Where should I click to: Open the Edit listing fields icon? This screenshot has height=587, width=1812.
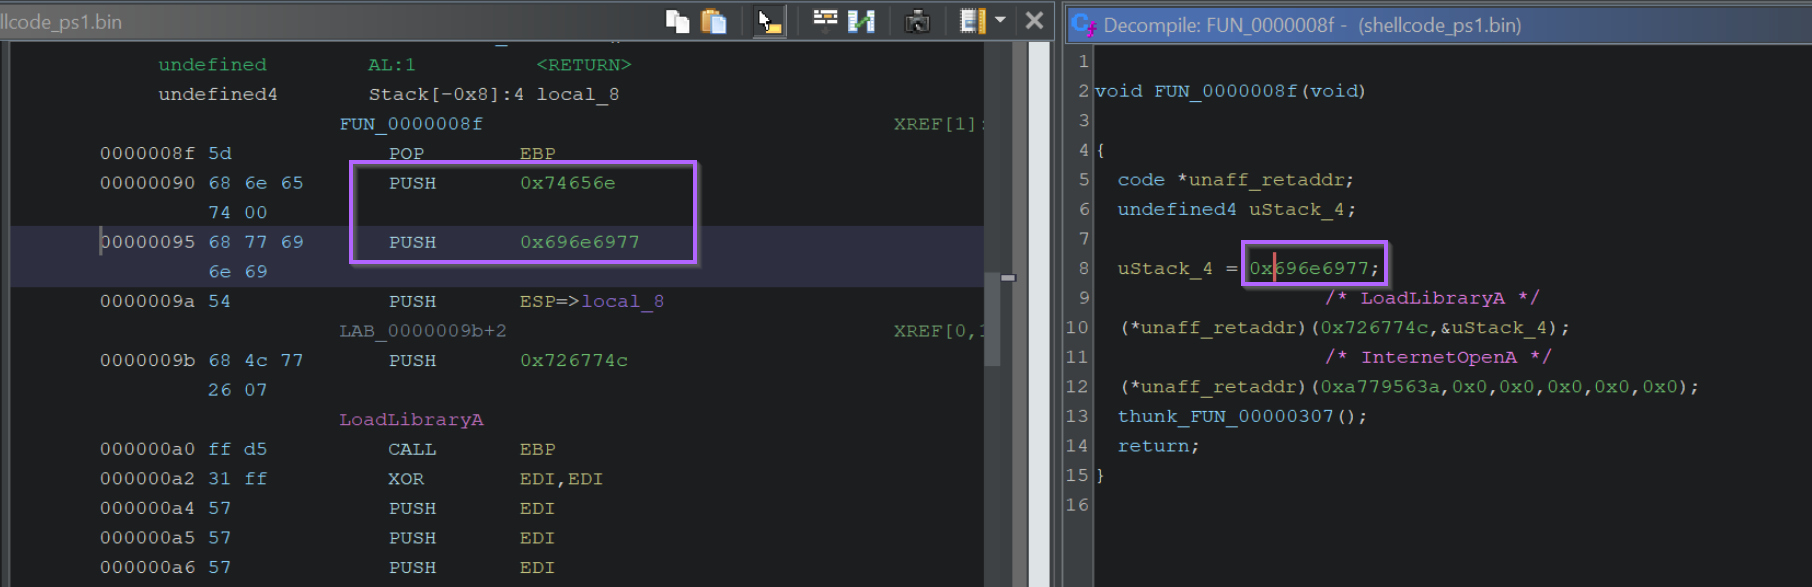coord(825,20)
